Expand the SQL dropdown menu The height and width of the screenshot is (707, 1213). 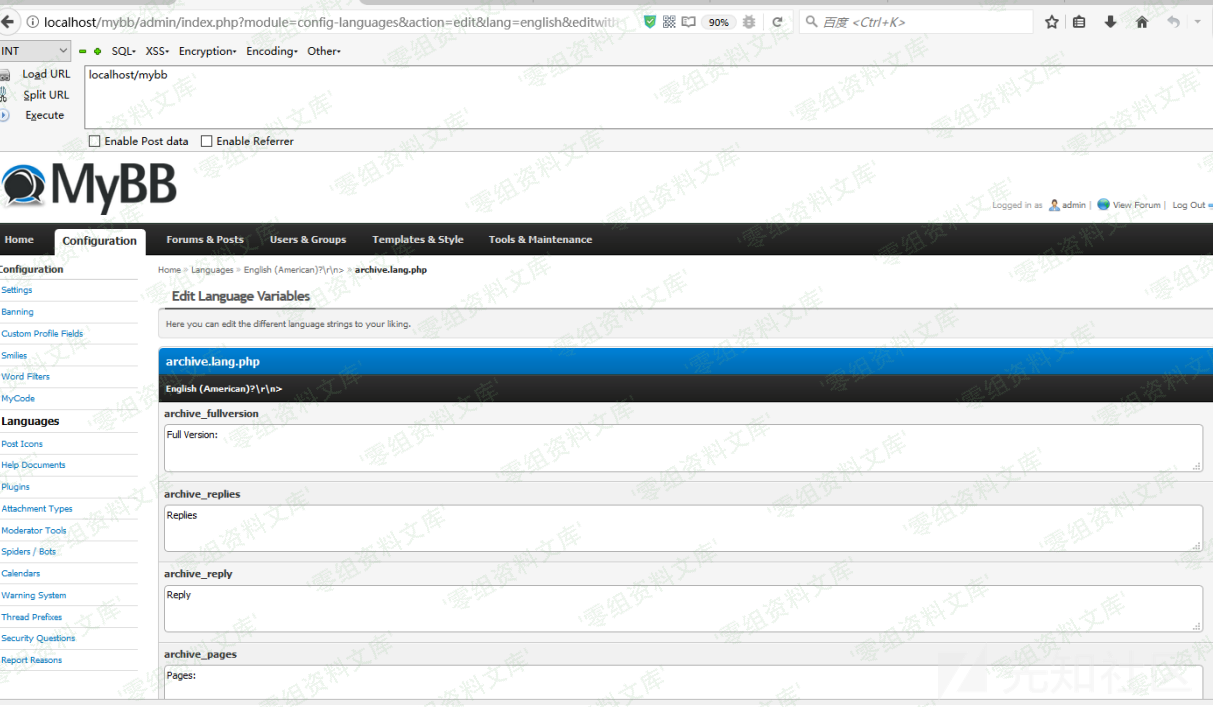click(124, 51)
